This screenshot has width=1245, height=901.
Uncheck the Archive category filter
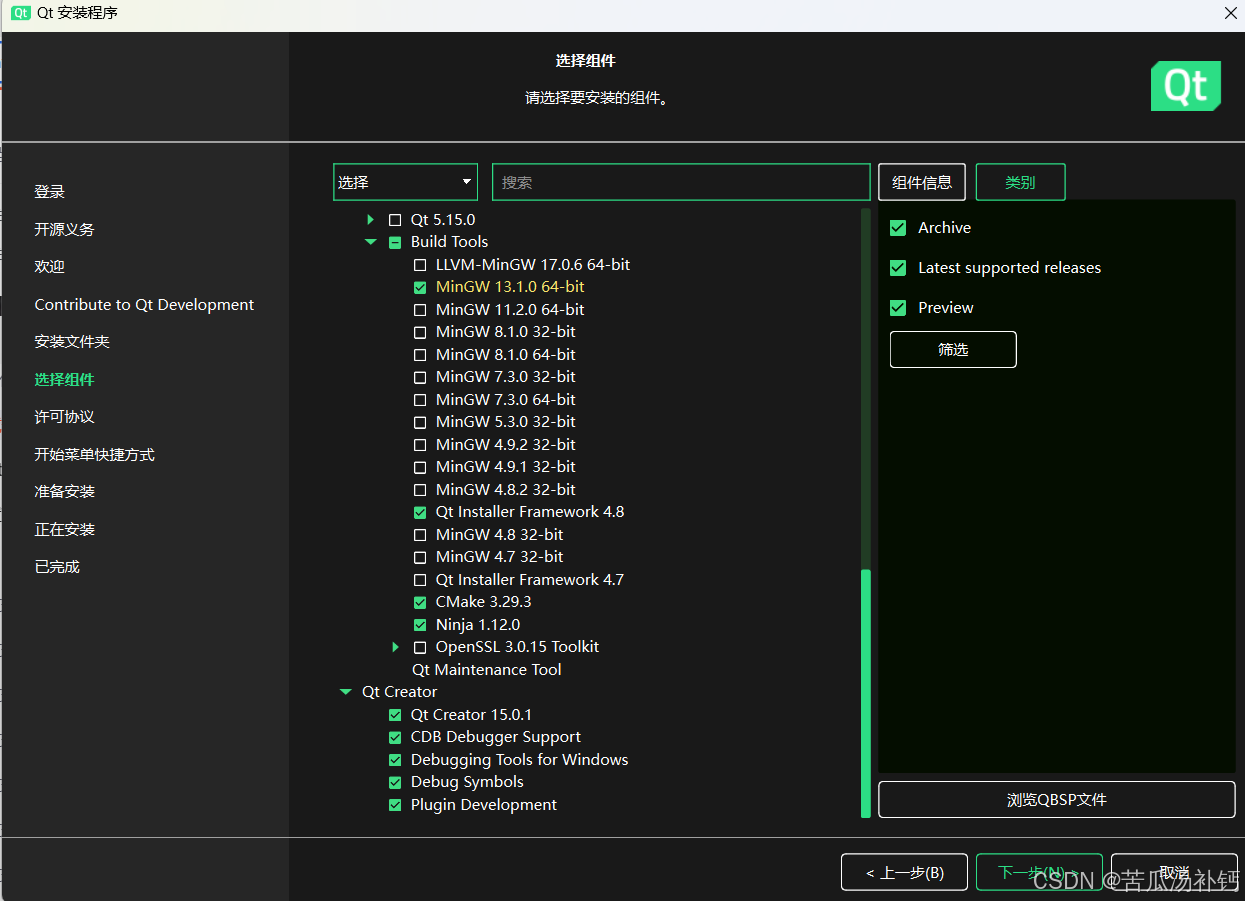(x=898, y=228)
